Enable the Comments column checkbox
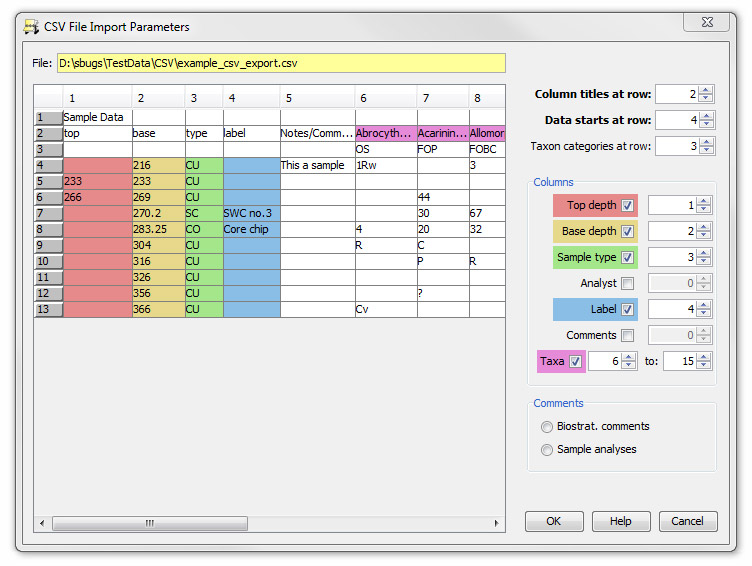752x566 pixels. (627, 335)
